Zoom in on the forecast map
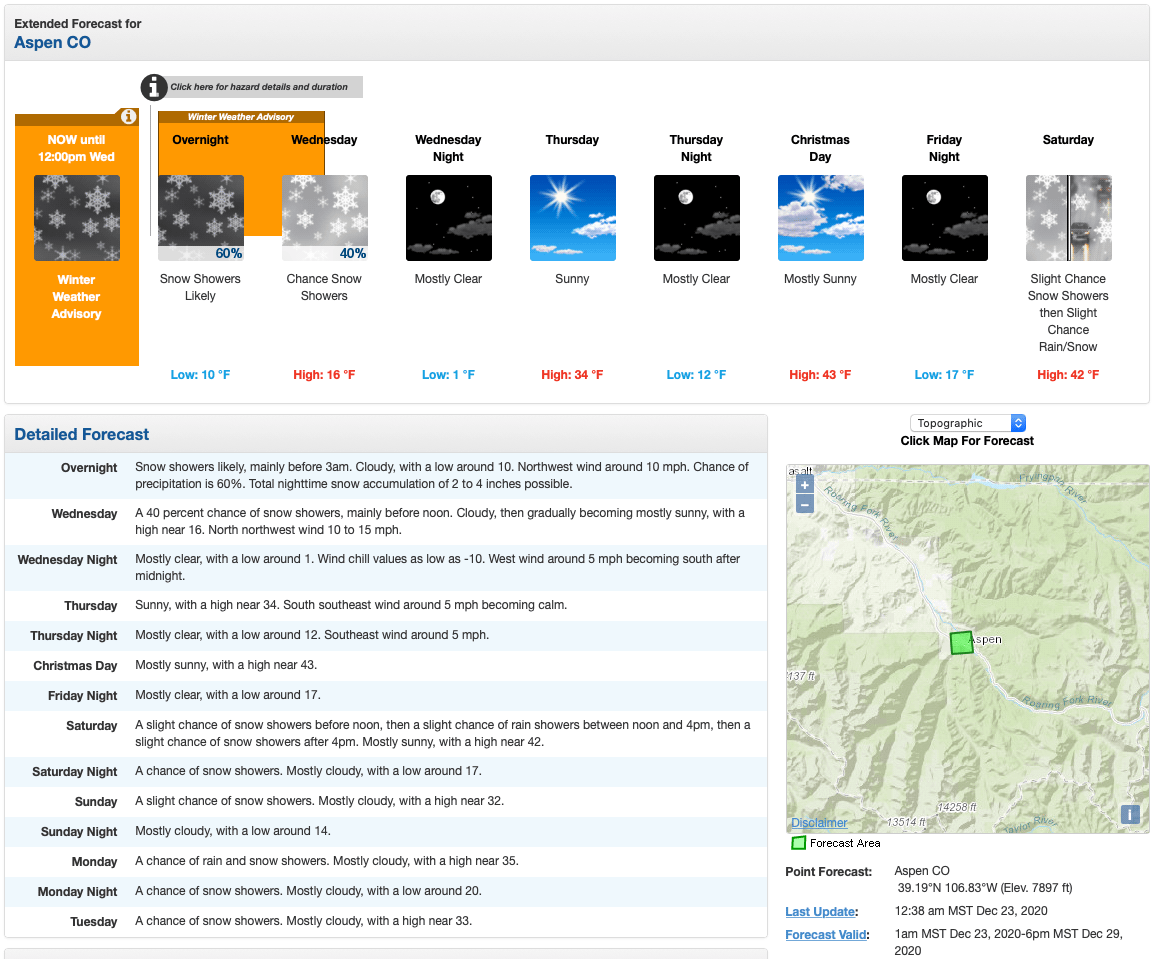Image resolution: width=1161 pixels, height=959 pixels. [805, 484]
